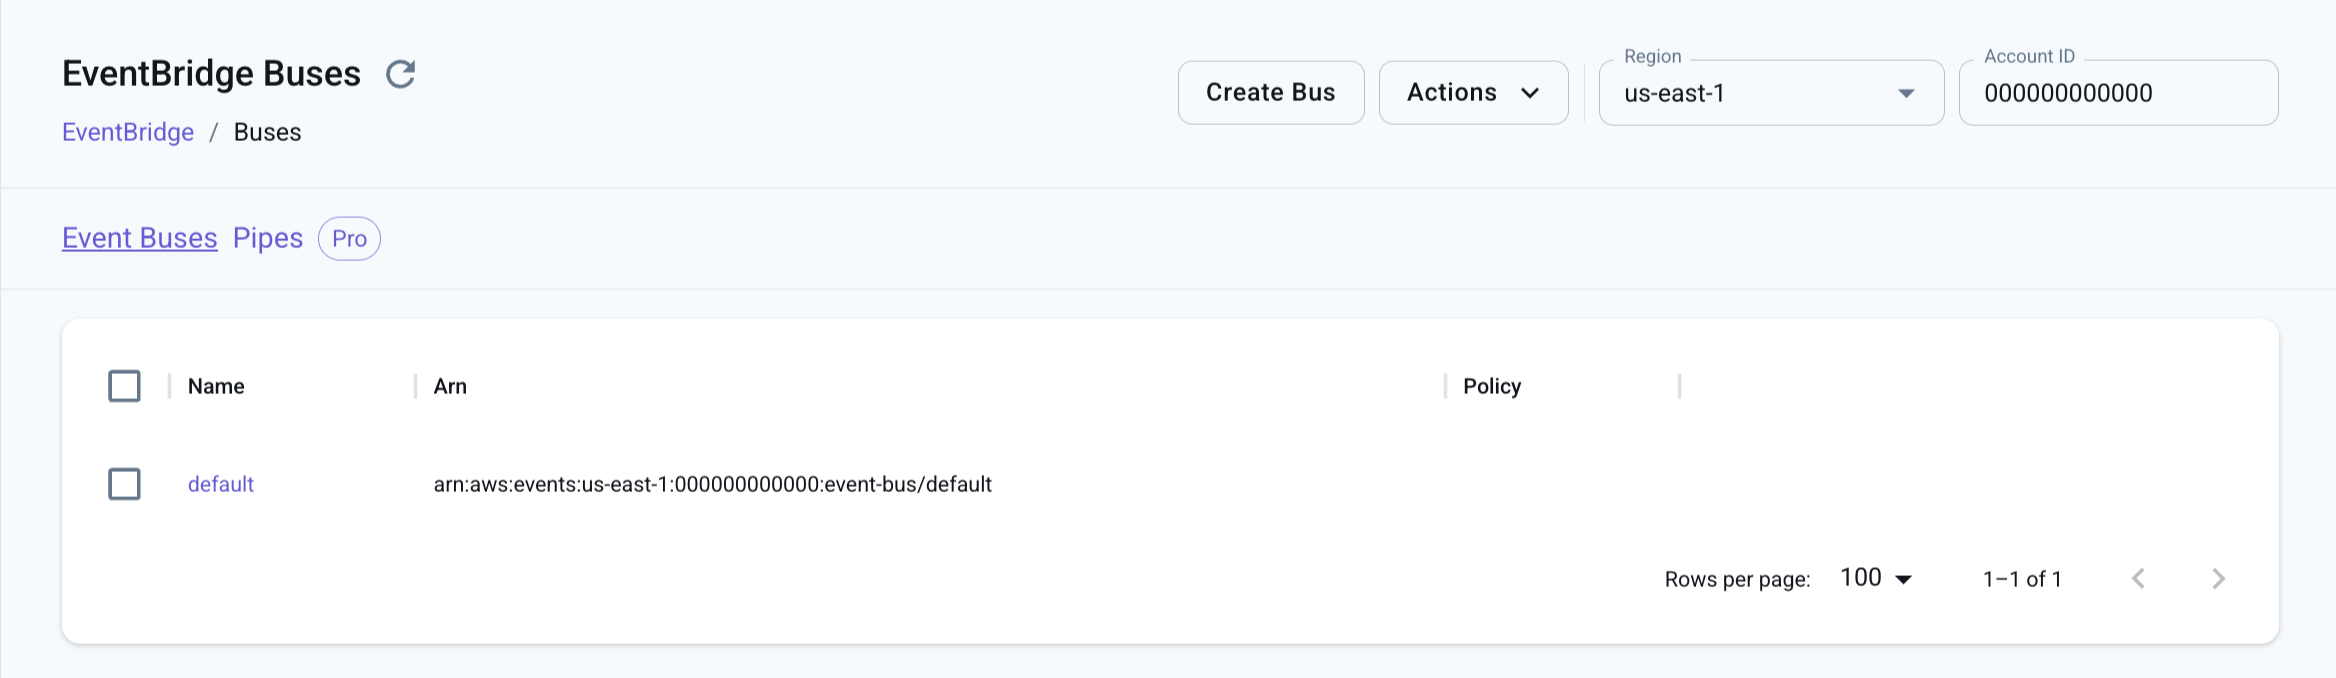Image resolution: width=2336 pixels, height=678 pixels.
Task: Sort by the Arn column header
Action: tap(450, 386)
